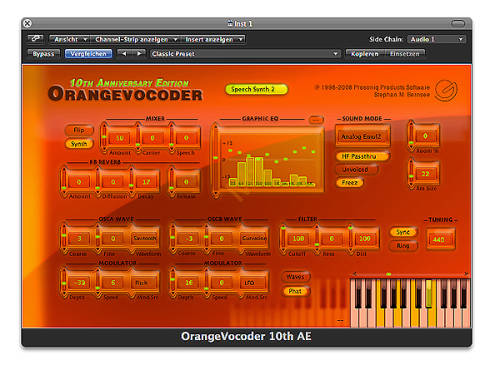Toggle the Phat button
The width and height of the screenshot is (500, 365).
(x=295, y=291)
